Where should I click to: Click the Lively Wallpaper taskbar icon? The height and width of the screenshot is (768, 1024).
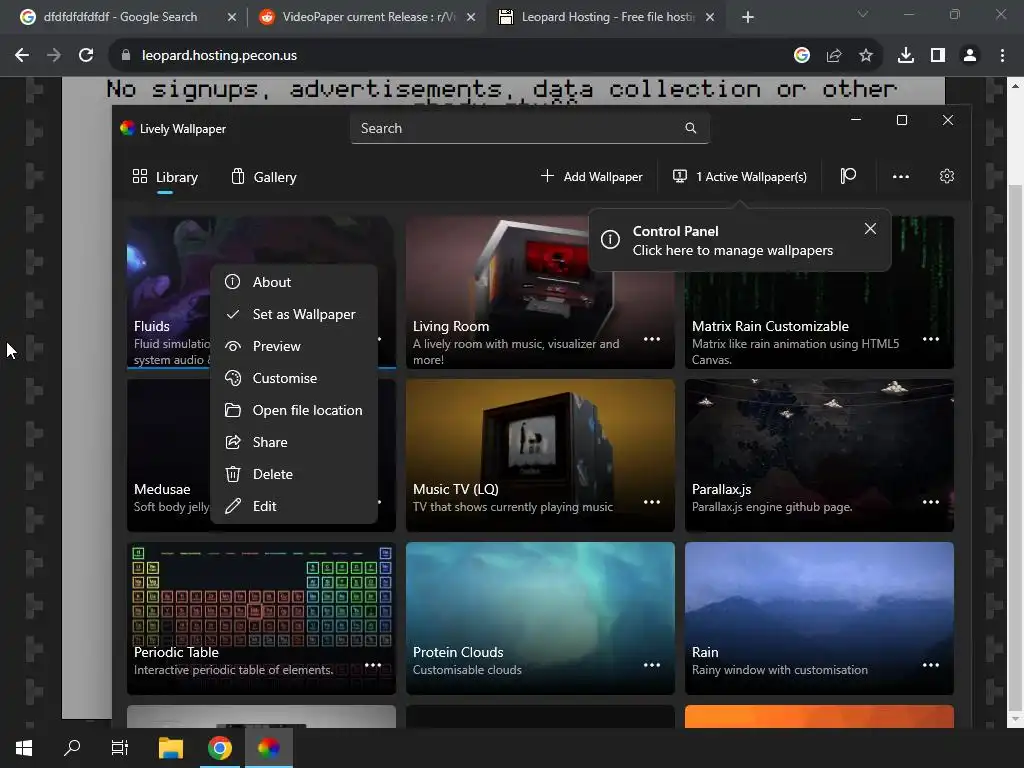(268, 748)
